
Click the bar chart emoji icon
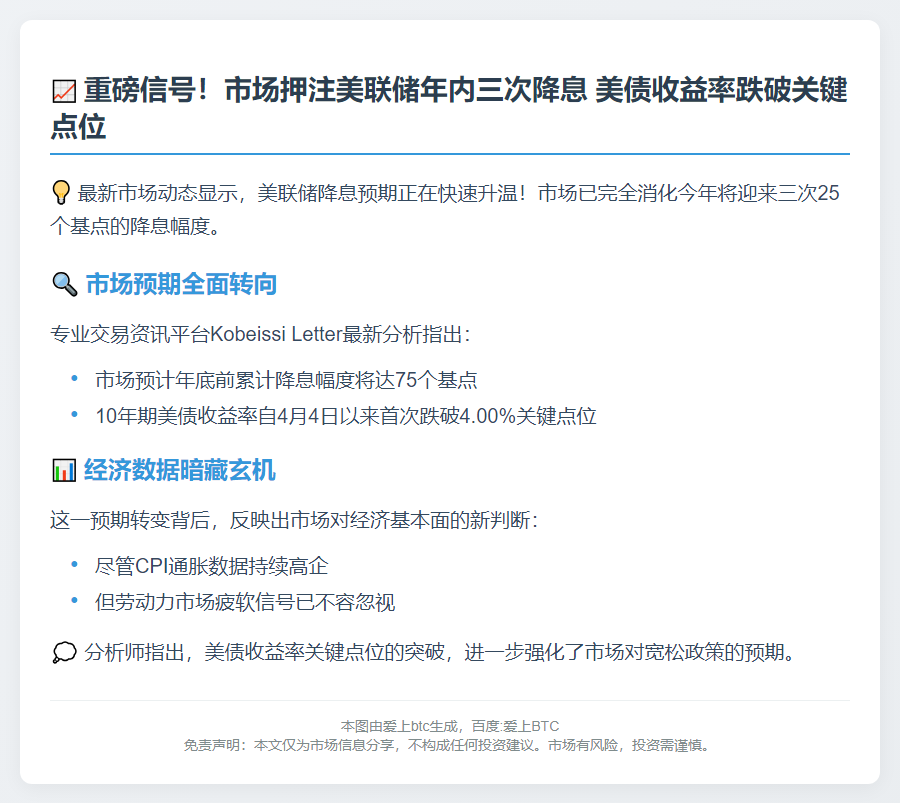pos(64,470)
